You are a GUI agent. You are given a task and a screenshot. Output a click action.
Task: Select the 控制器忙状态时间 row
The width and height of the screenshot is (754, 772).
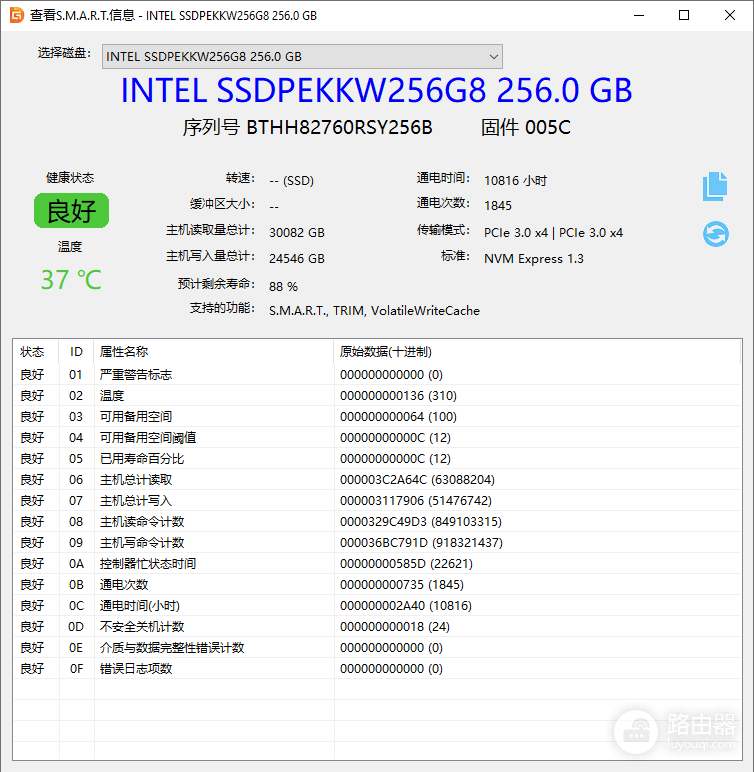(377, 564)
